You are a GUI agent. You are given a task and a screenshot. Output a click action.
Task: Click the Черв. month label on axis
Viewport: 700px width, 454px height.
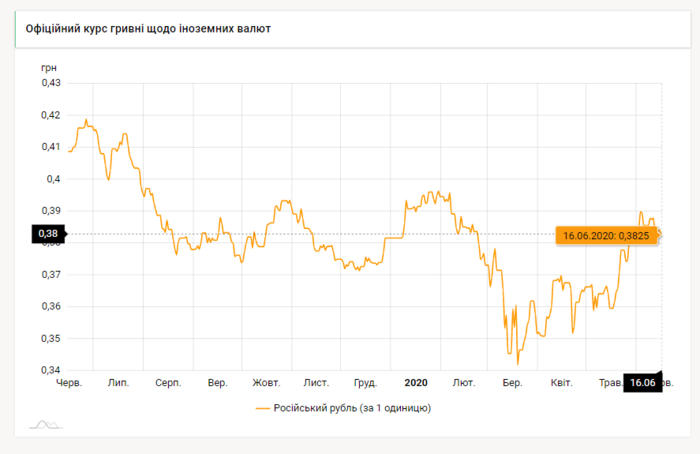click(69, 383)
